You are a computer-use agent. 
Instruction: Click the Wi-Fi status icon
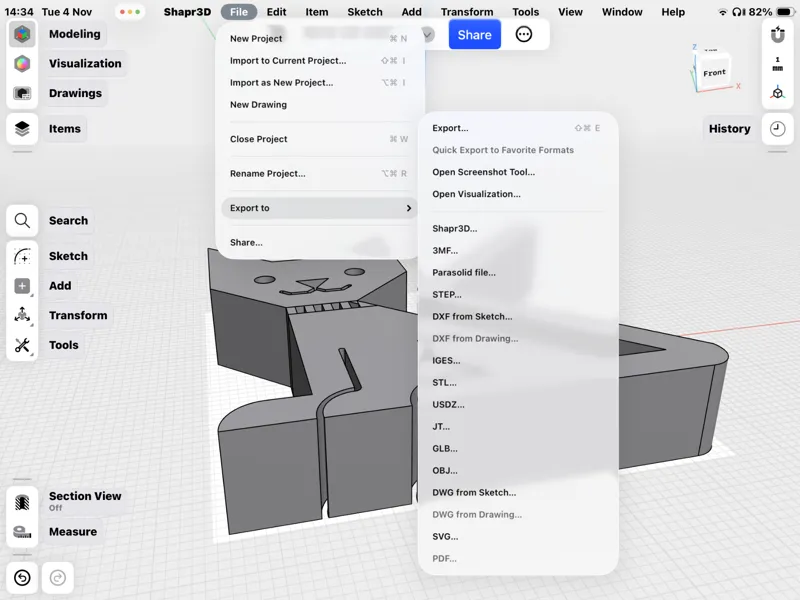(722, 12)
